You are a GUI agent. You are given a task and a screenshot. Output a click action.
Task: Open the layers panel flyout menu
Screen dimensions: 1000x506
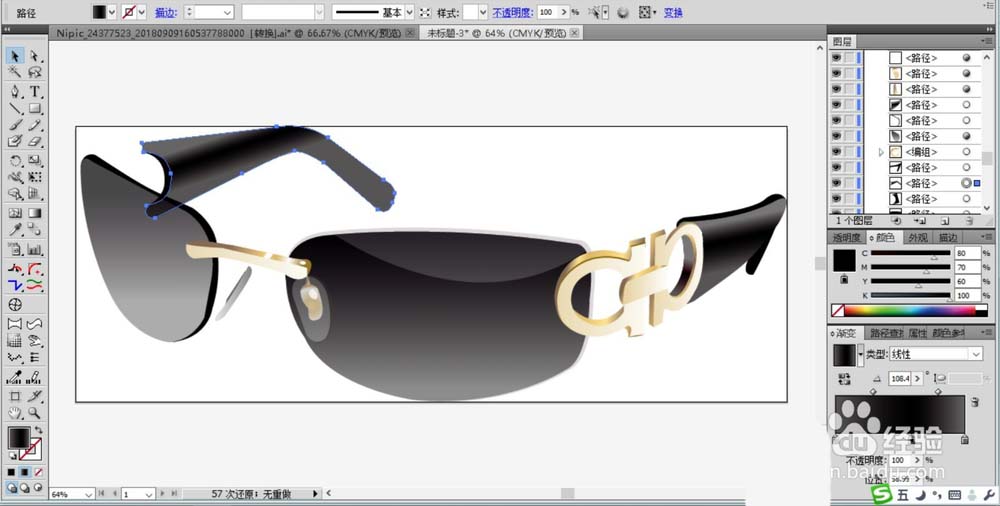coord(987,41)
